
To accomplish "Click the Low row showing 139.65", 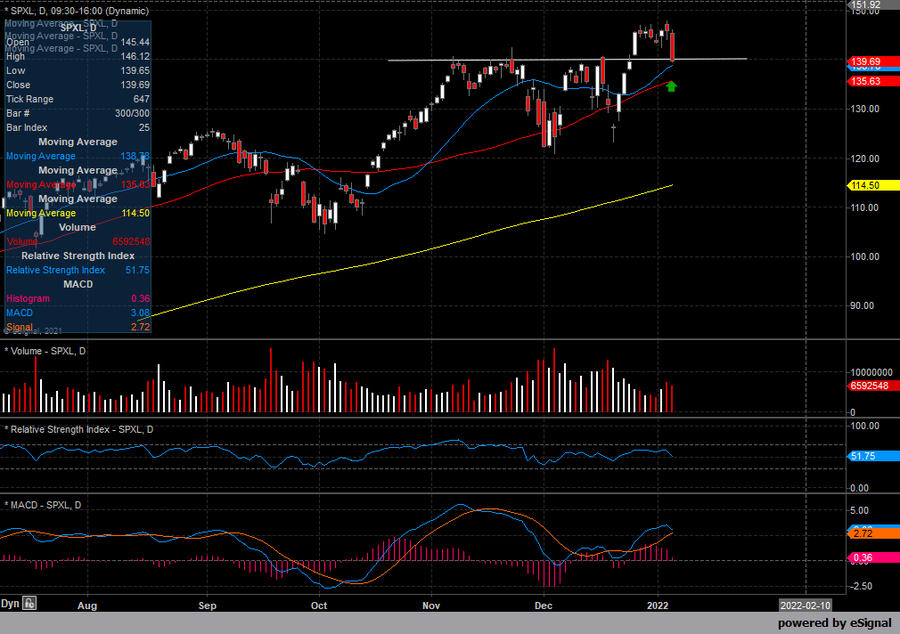I will pyautogui.click(x=77, y=71).
